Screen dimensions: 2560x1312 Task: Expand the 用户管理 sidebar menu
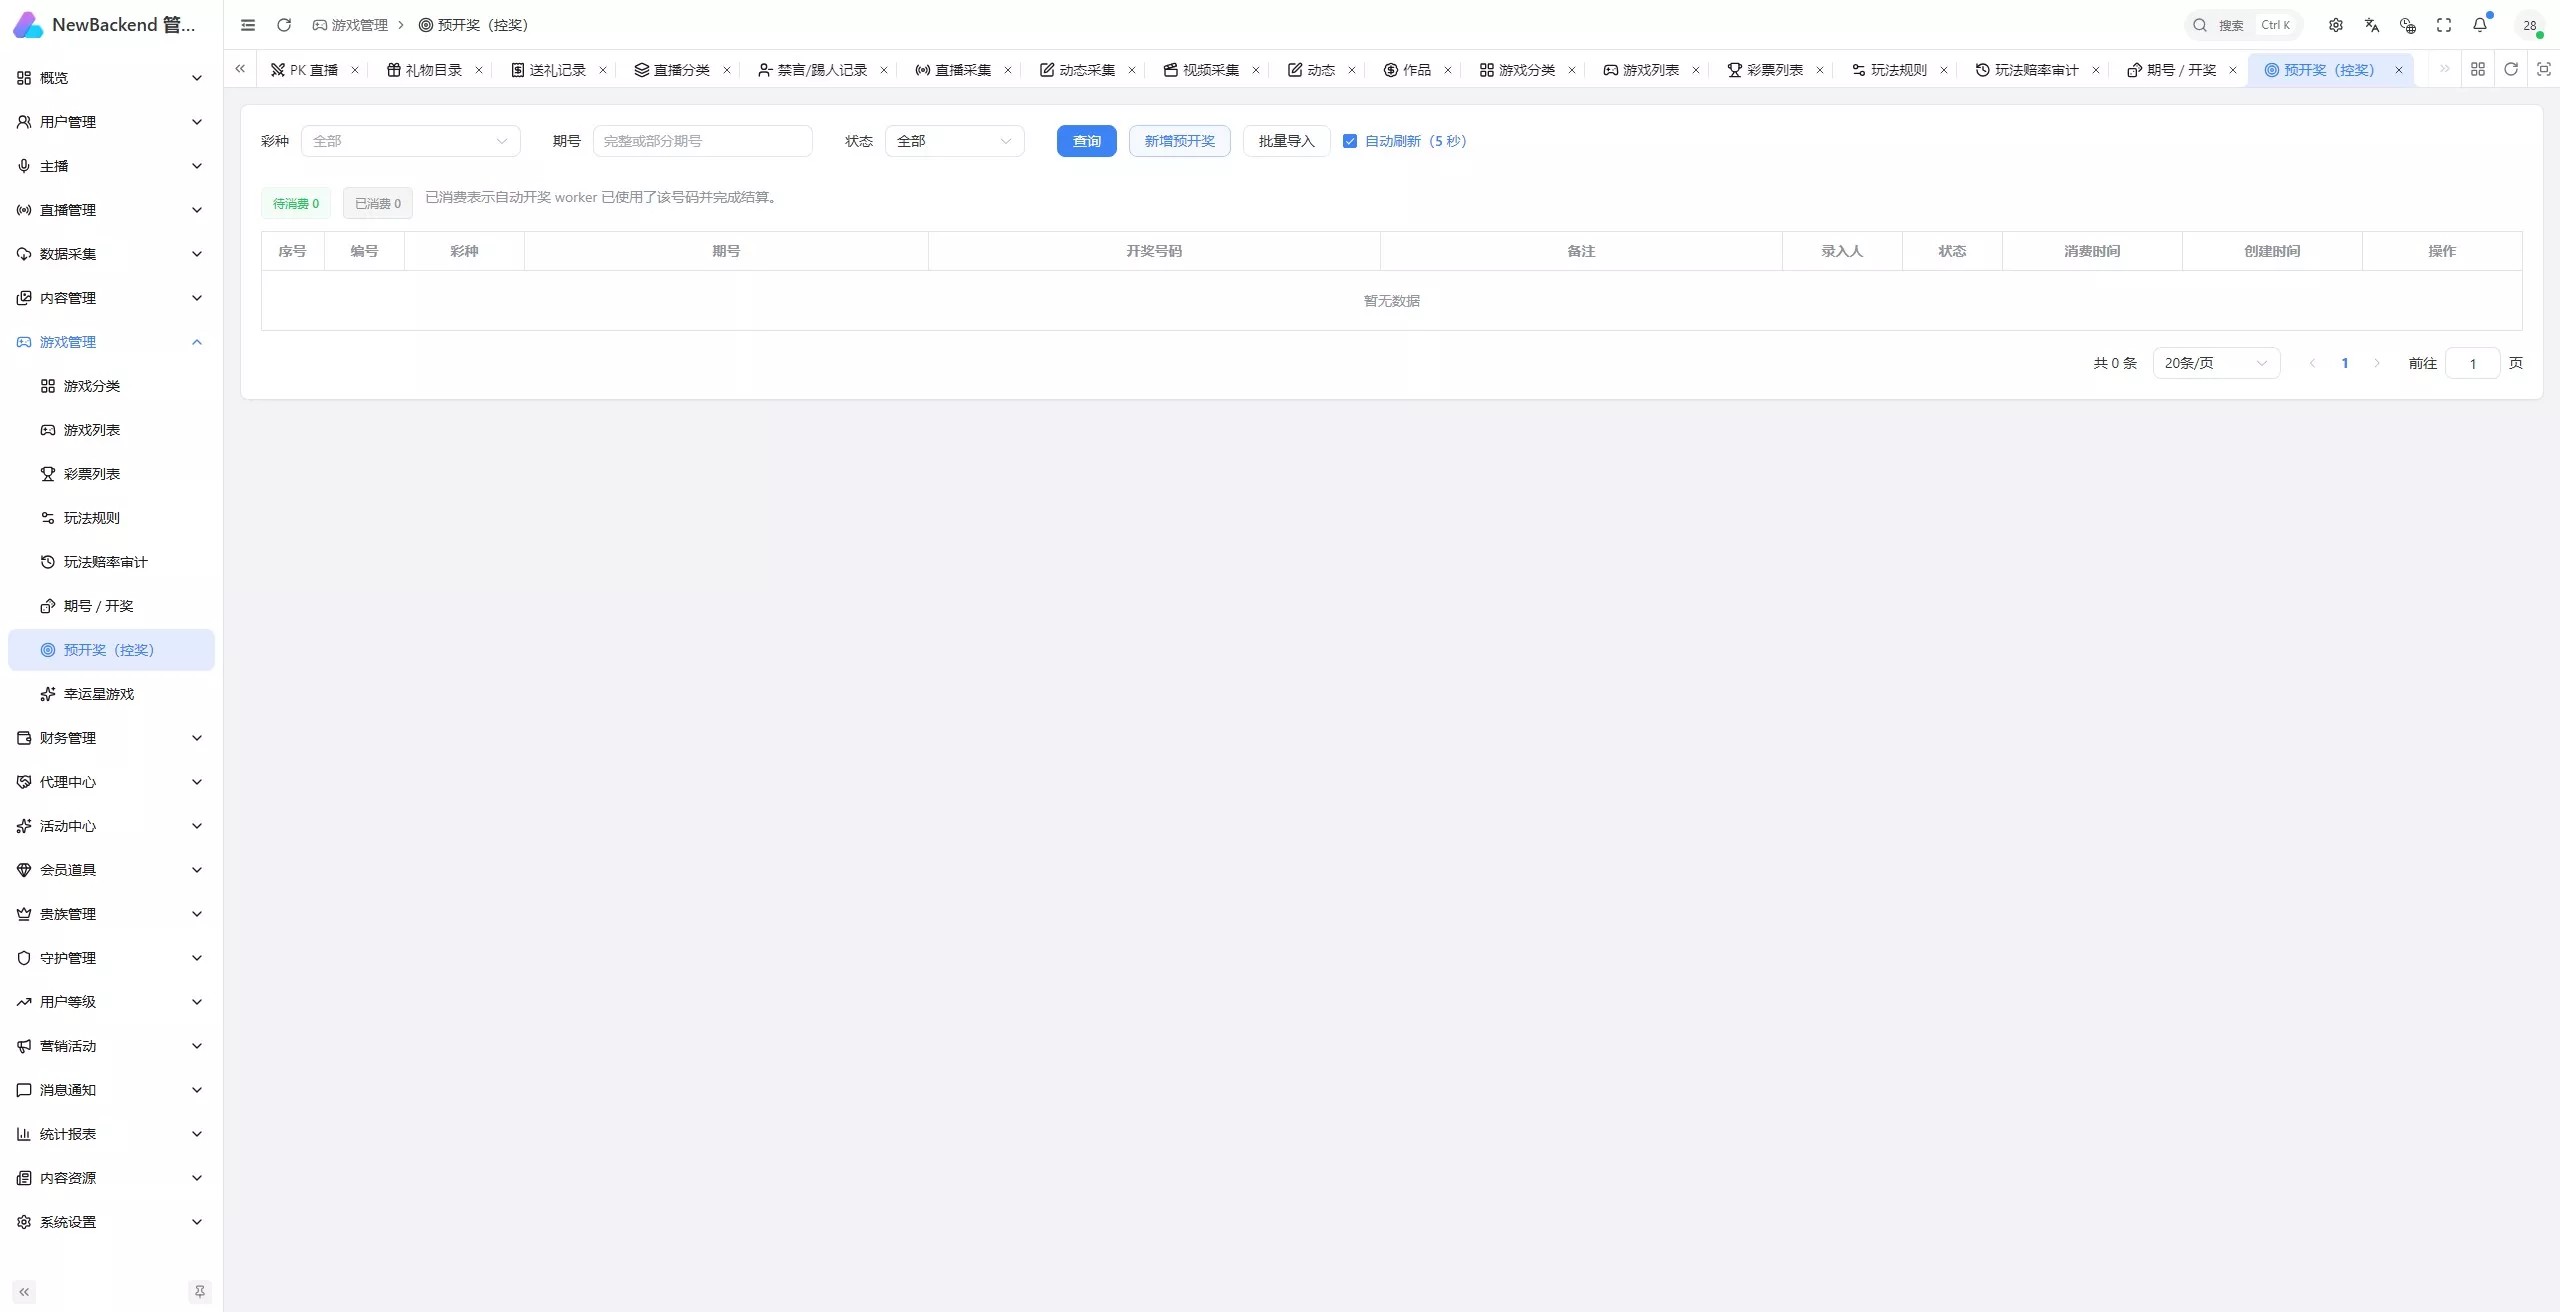[x=111, y=122]
